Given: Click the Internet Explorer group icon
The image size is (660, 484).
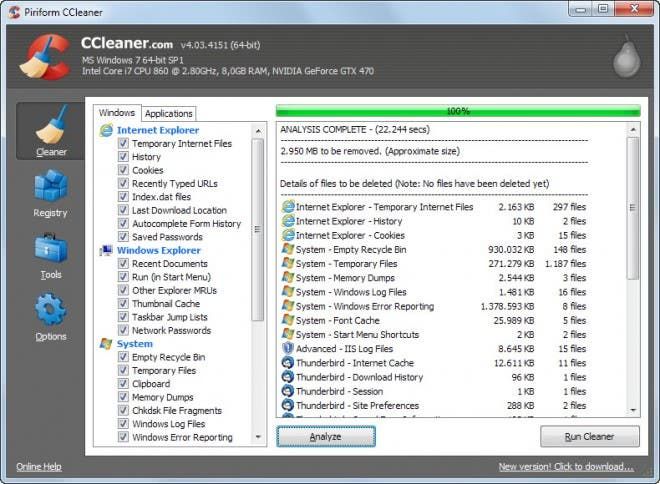Looking at the screenshot, I should pos(106,130).
